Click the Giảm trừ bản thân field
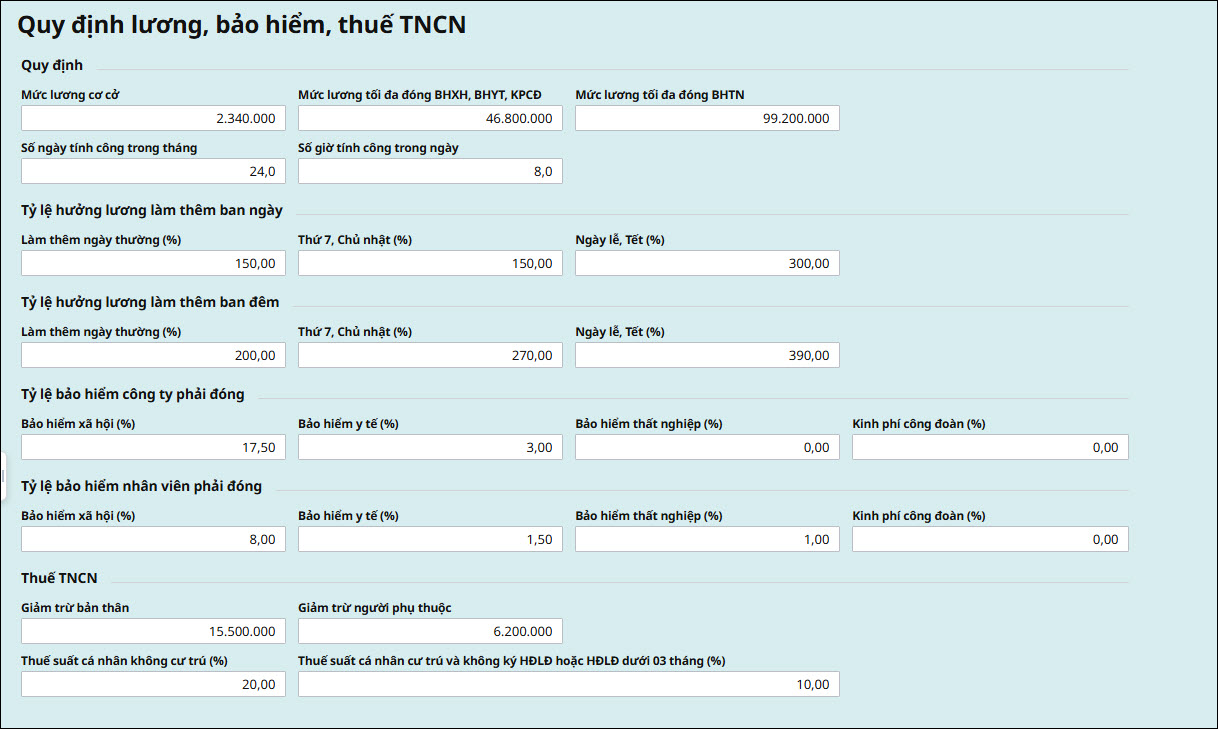The width and height of the screenshot is (1218, 729). coord(153,632)
